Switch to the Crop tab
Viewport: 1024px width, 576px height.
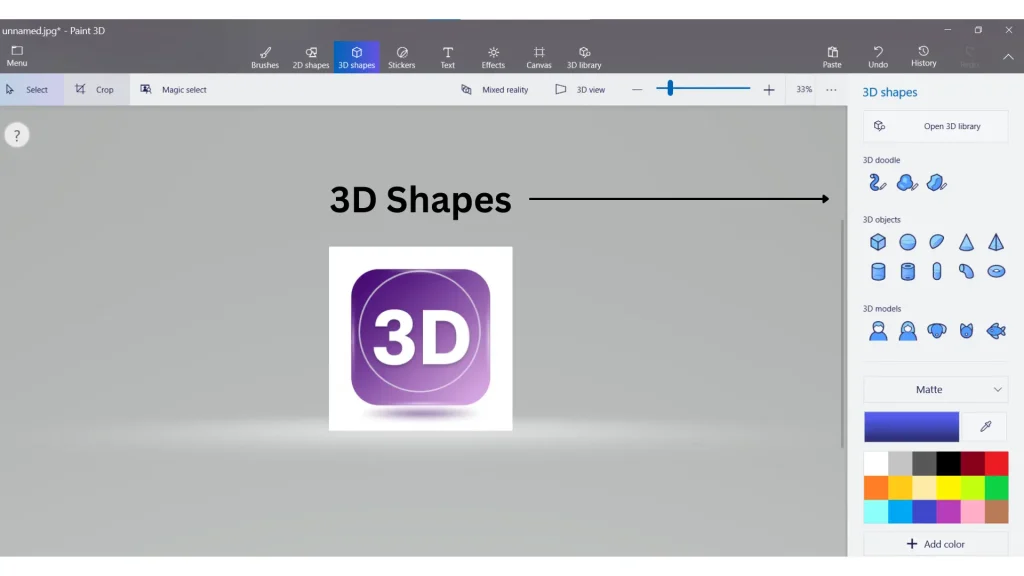tap(96, 89)
